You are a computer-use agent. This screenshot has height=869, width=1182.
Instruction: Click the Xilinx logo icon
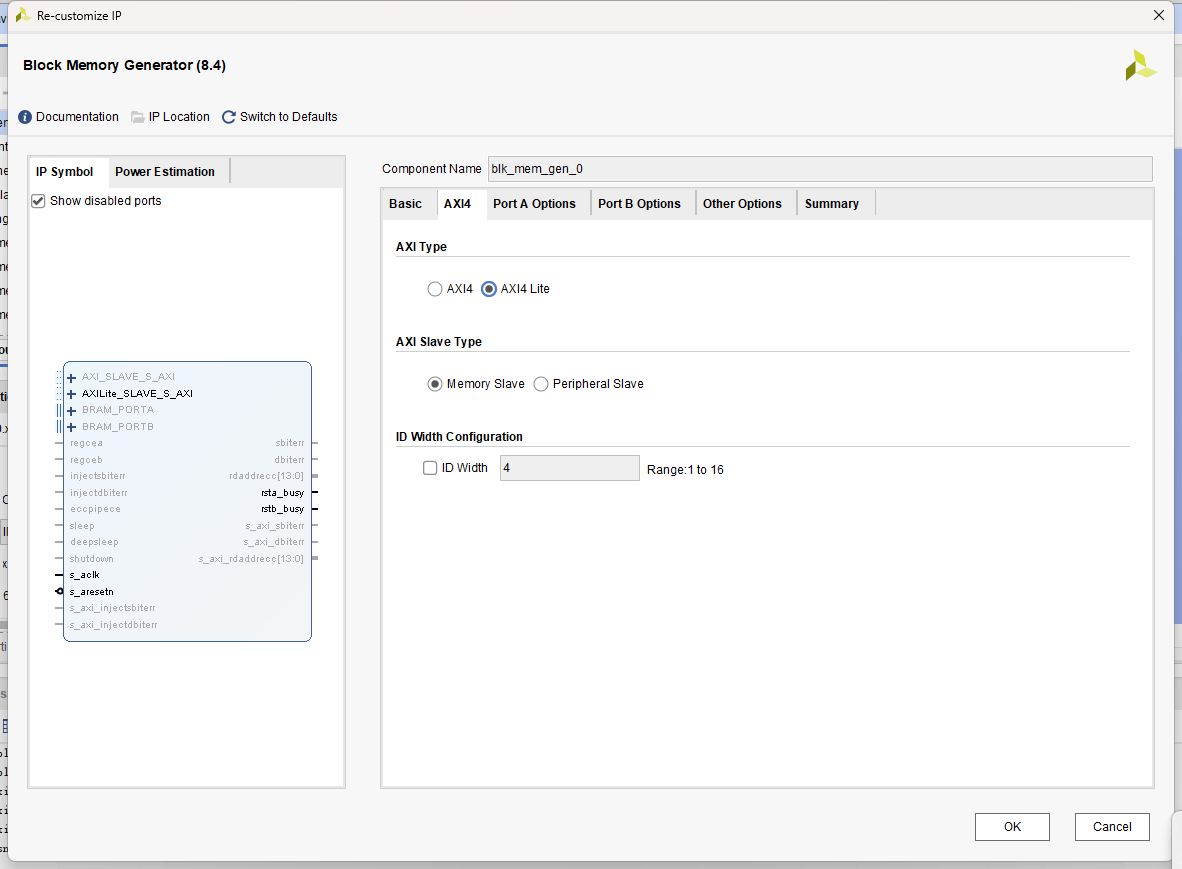[1140, 66]
